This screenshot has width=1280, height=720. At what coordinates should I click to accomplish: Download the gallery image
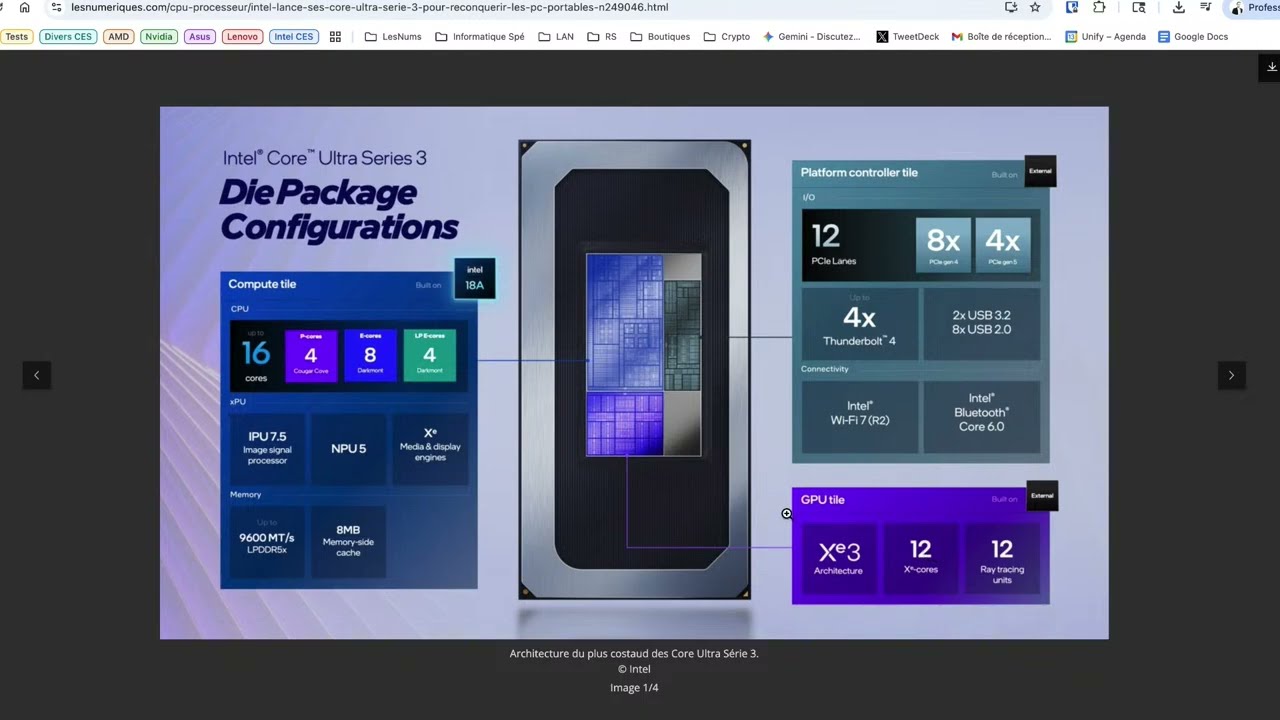click(1271, 67)
